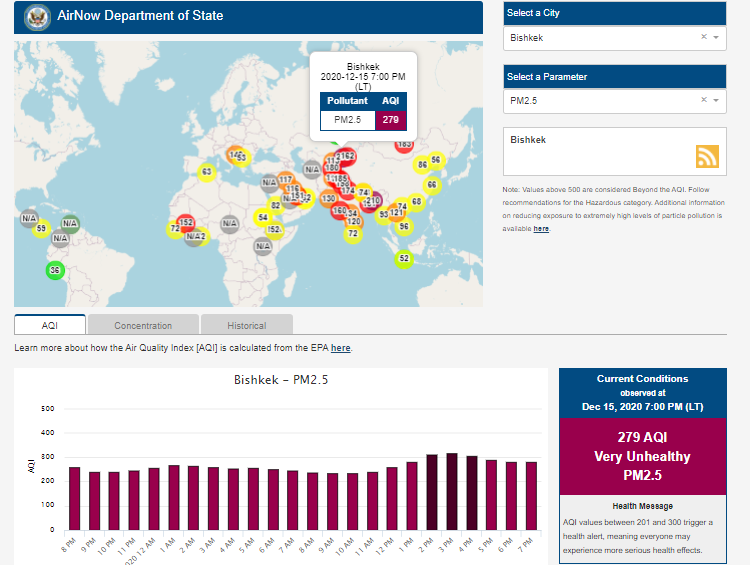The height and width of the screenshot is (565, 750).
Task: Click the yellow 52 map marker
Action: pos(403,259)
